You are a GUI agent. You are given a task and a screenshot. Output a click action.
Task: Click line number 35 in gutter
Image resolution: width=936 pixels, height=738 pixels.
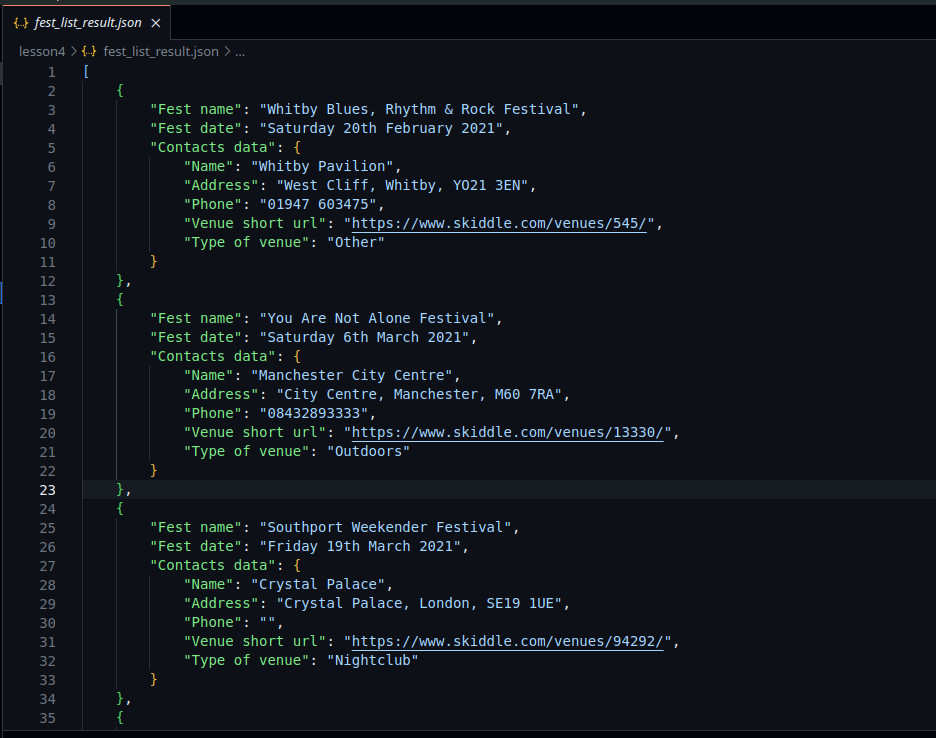point(48,718)
